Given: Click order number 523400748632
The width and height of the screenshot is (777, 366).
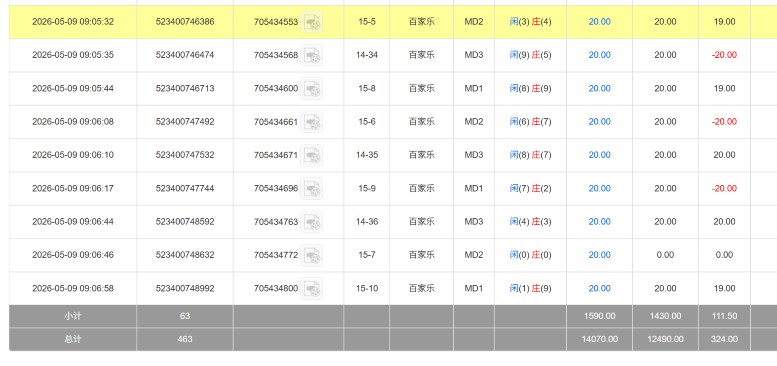Looking at the screenshot, I should (x=185, y=255).
